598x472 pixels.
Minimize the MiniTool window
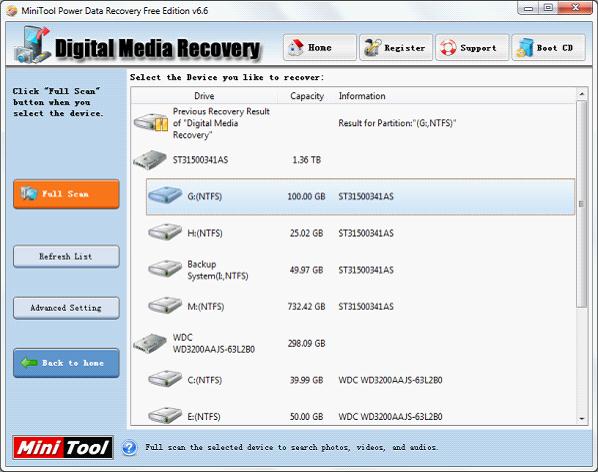coord(529,8)
